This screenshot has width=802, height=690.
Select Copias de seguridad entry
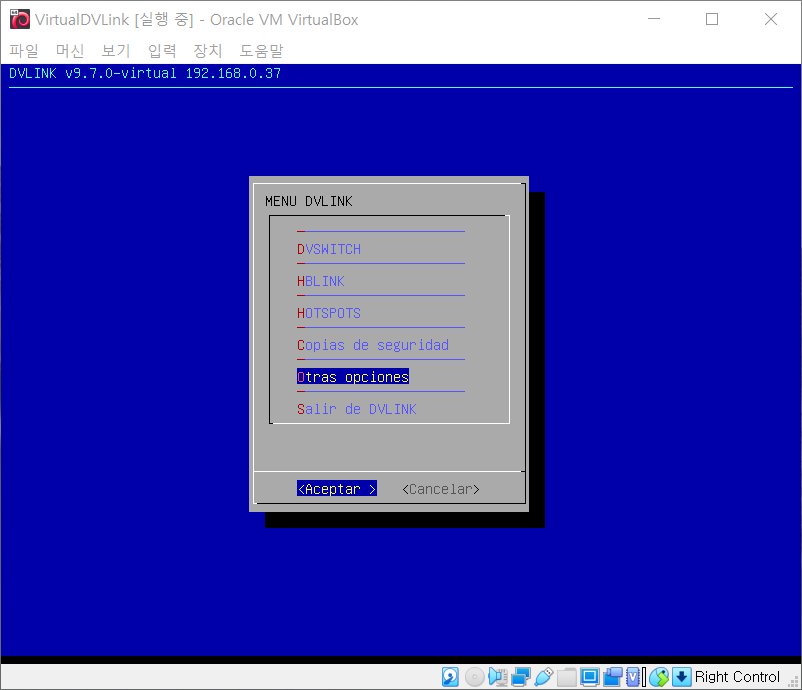pyautogui.click(x=373, y=345)
